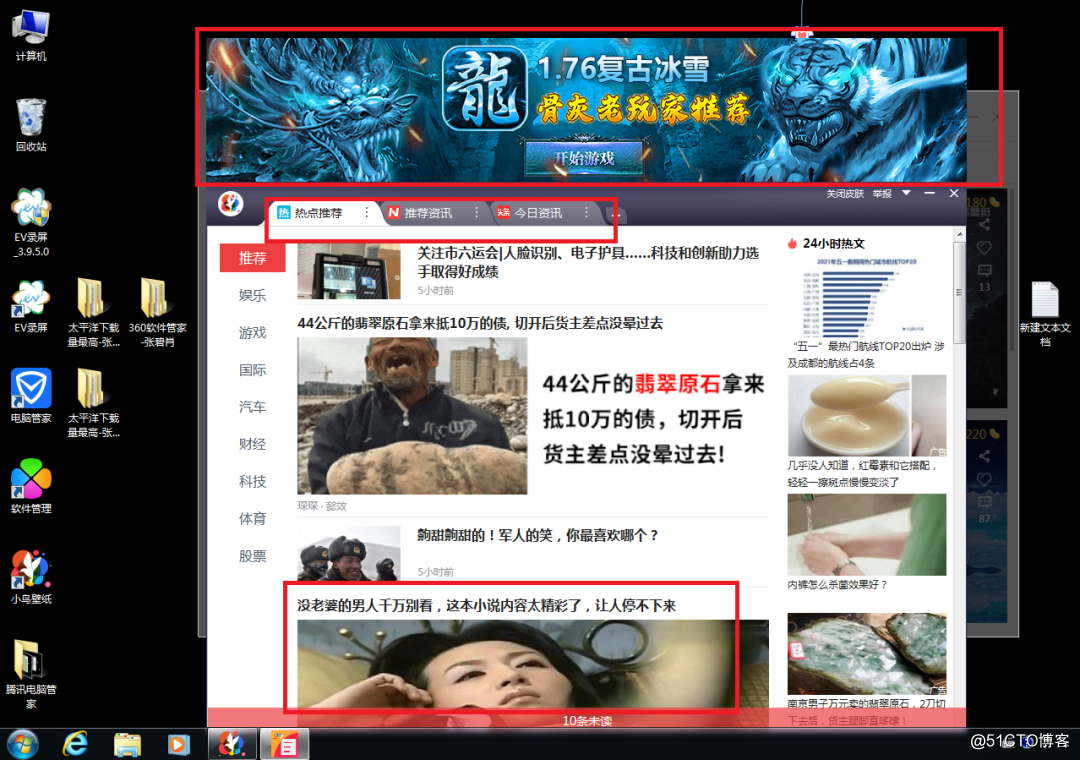Select the 体育 category
The width and height of the screenshot is (1080, 760).
click(x=252, y=519)
